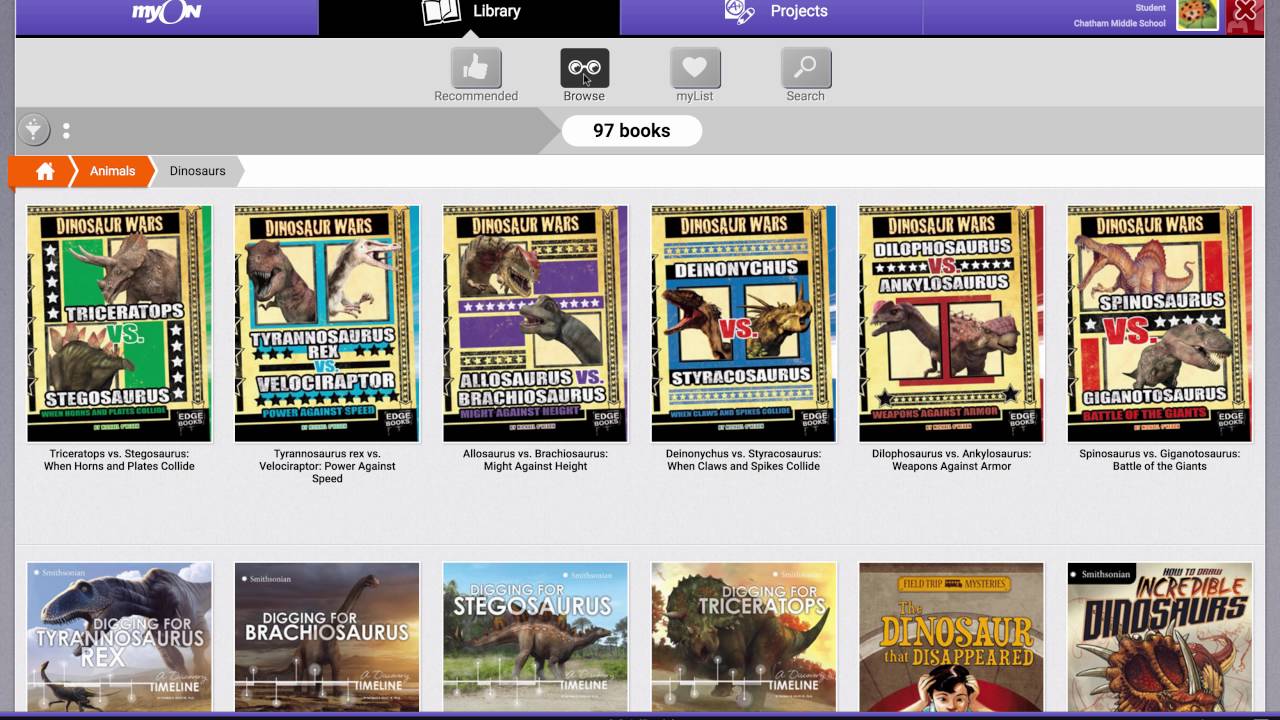Image resolution: width=1280 pixels, height=720 pixels.
Task: Switch to the Projects tab
Action: (x=771, y=16)
